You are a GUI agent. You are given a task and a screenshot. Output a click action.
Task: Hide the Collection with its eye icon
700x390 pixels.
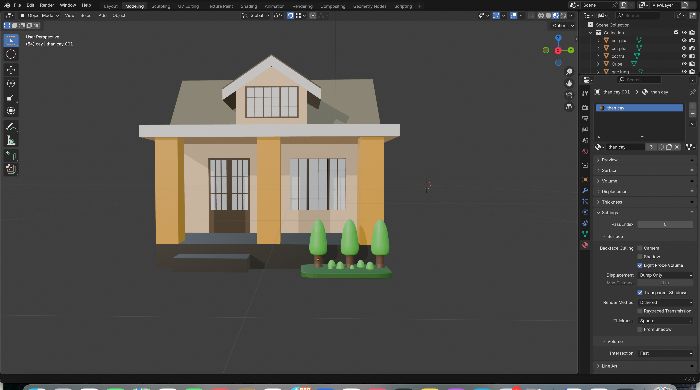click(x=684, y=33)
